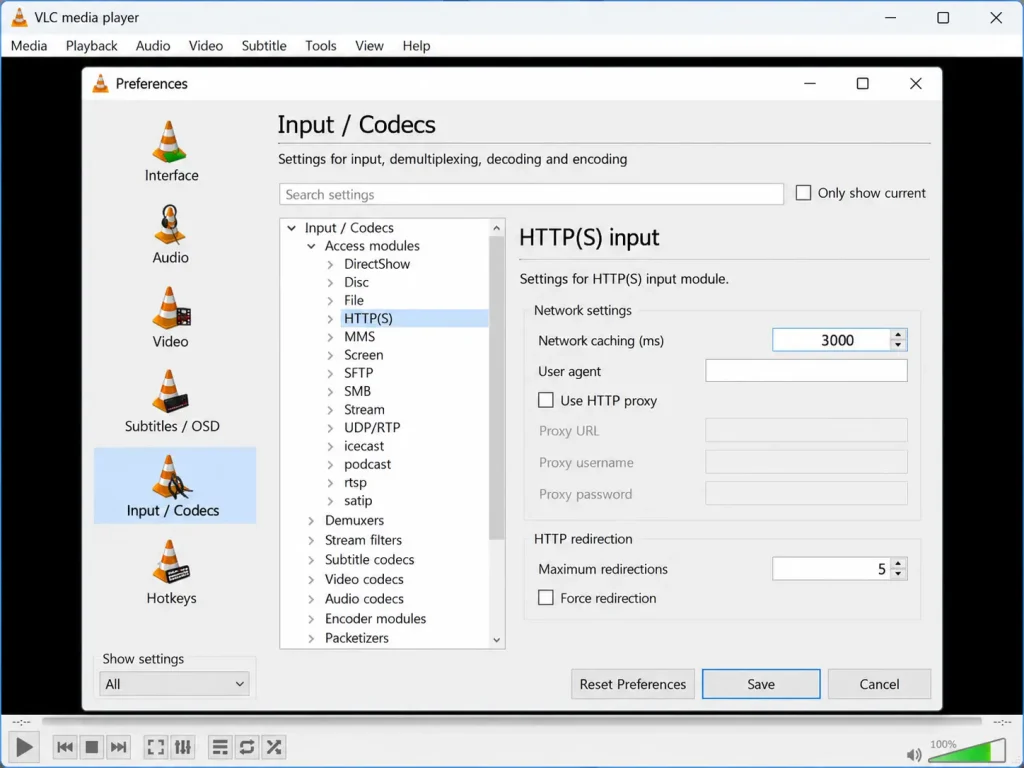Expand the Video codecs tree node
Screen dimensions: 1024x768
point(312,579)
